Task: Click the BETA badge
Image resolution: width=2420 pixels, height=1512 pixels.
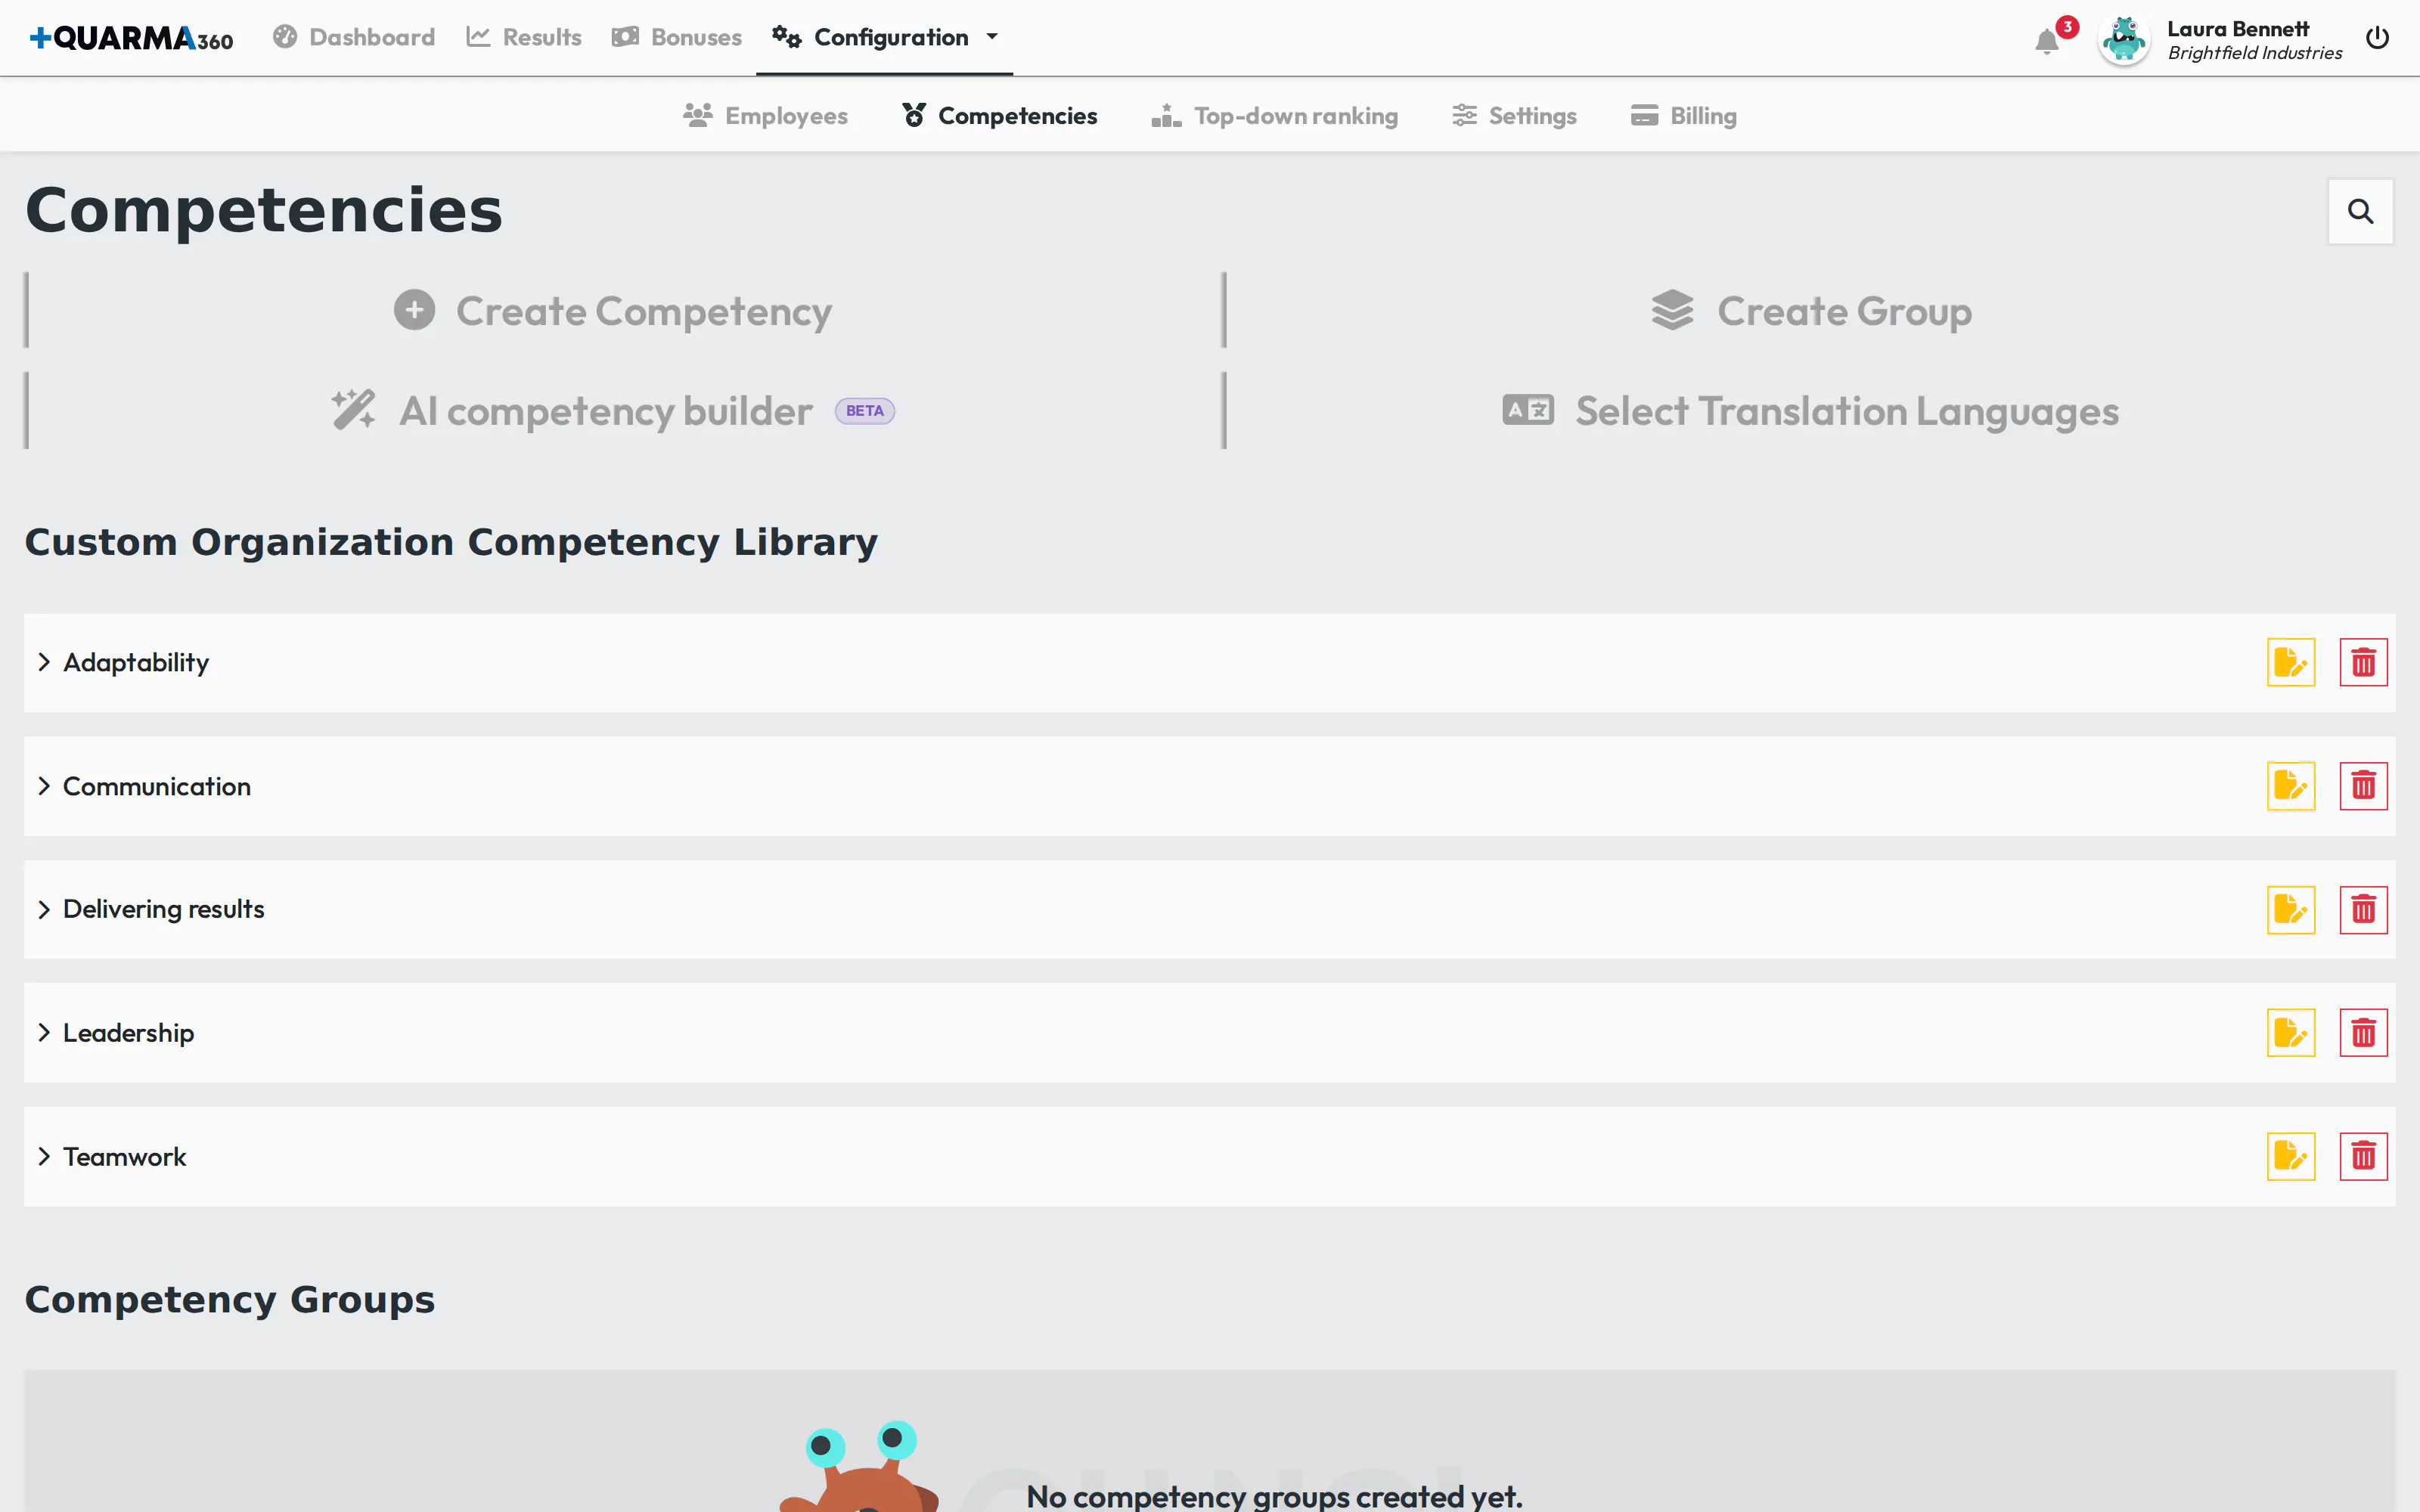Action: [865, 411]
